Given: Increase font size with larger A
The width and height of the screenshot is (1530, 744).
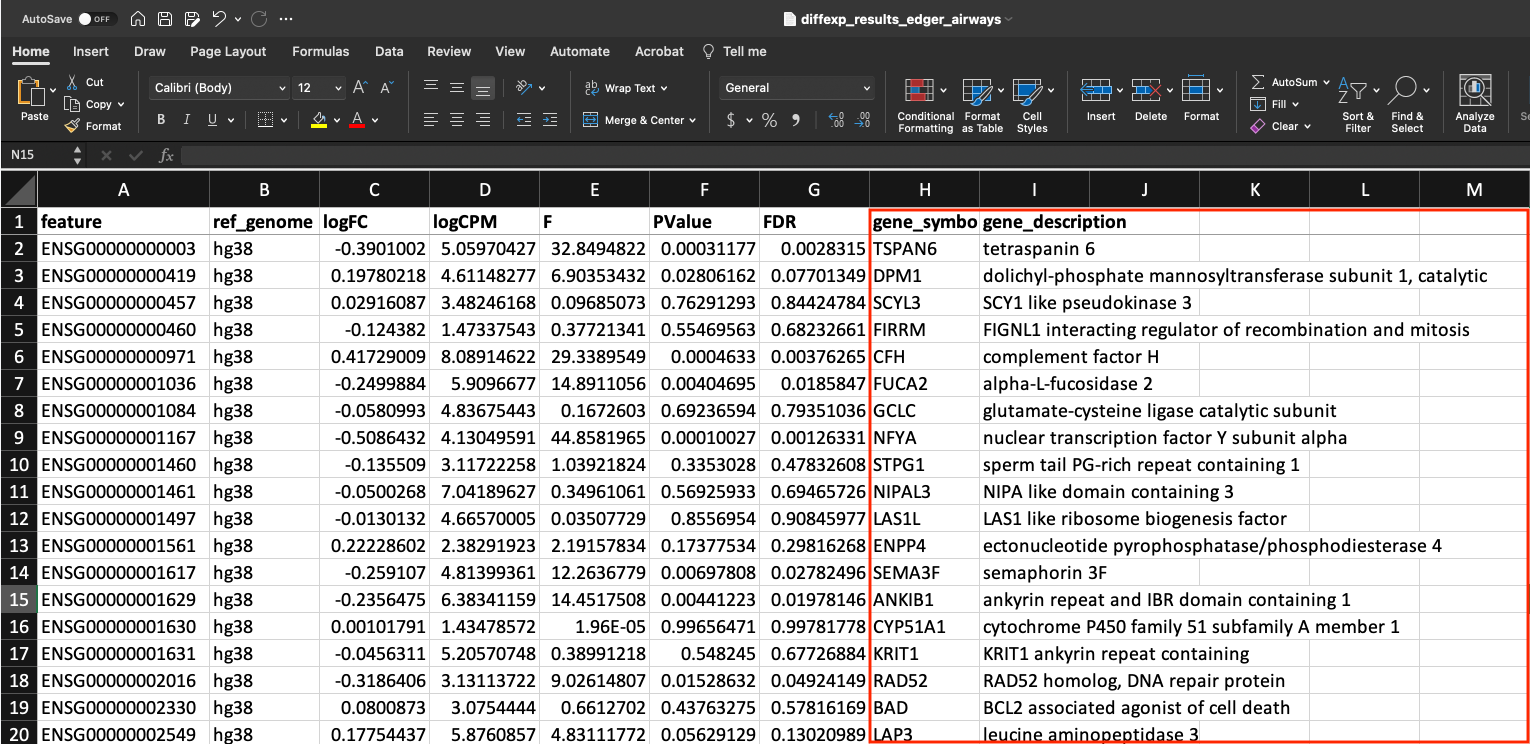Looking at the screenshot, I should coord(361,88).
